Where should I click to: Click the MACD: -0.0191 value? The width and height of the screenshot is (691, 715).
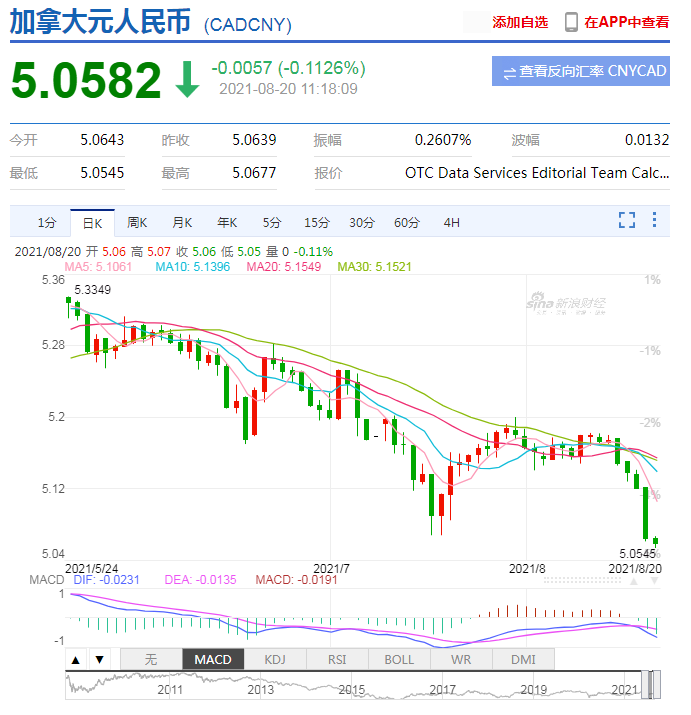296,580
